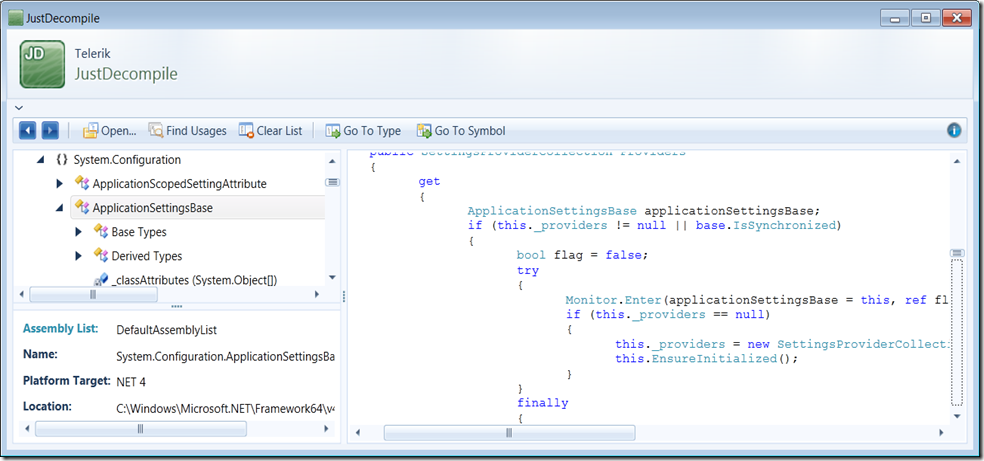Viewport: 984px width, 461px height.
Task: Select ApplicationSettingsBase tree item
Action: tap(152, 208)
